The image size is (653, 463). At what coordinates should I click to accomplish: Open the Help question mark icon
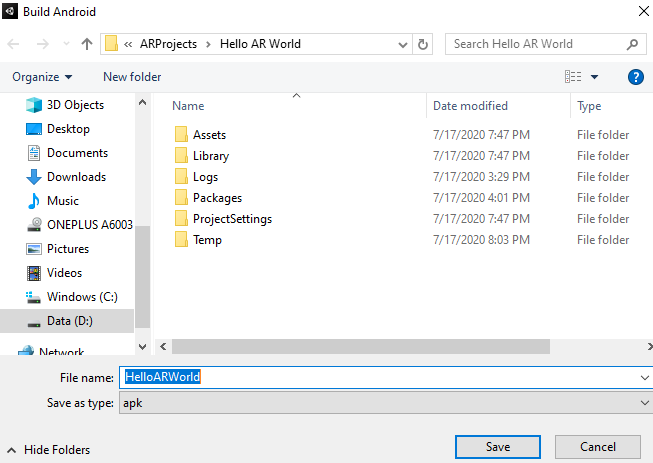(635, 77)
